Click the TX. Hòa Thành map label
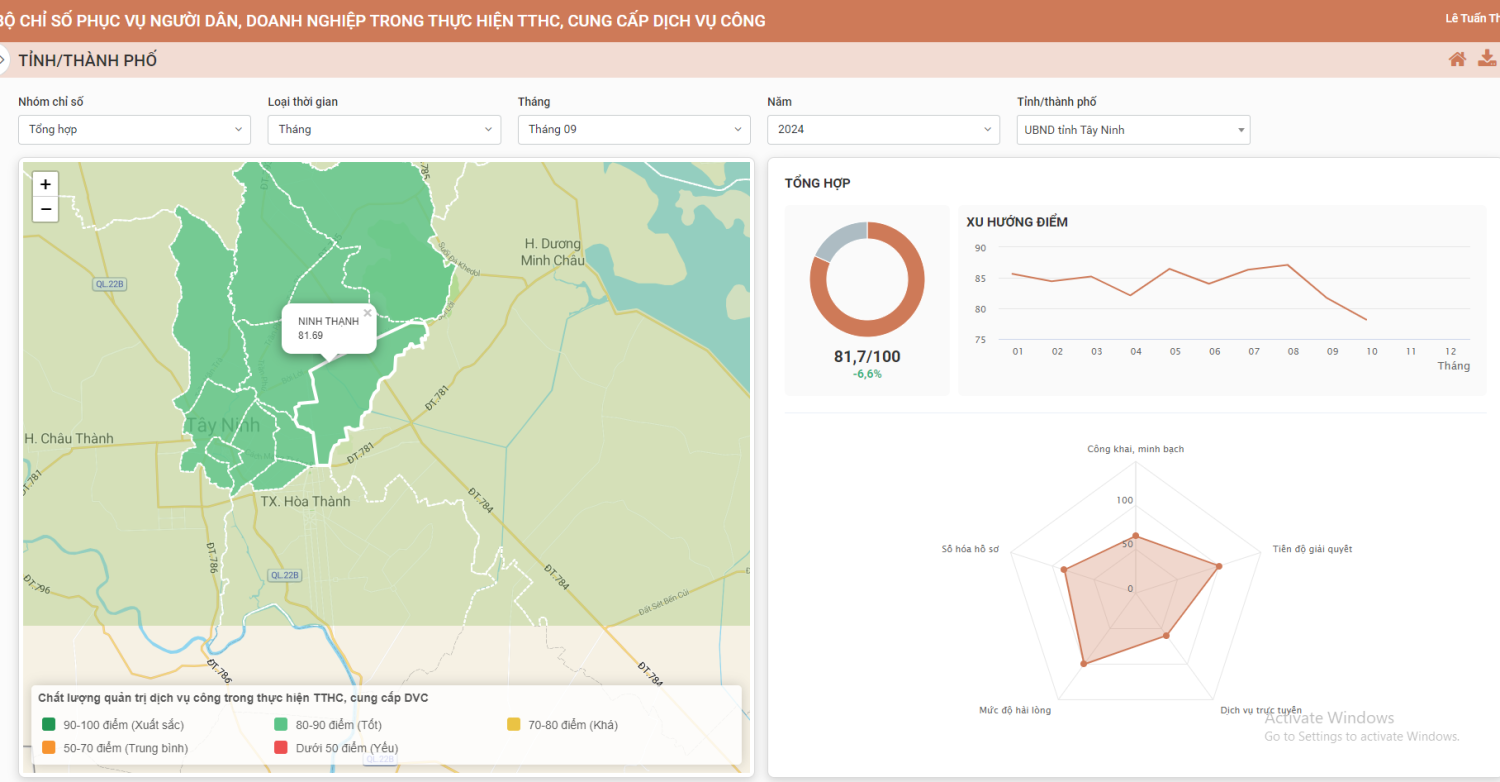Image resolution: width=1500 pixels, height=782 pixels. pos(306,501)
